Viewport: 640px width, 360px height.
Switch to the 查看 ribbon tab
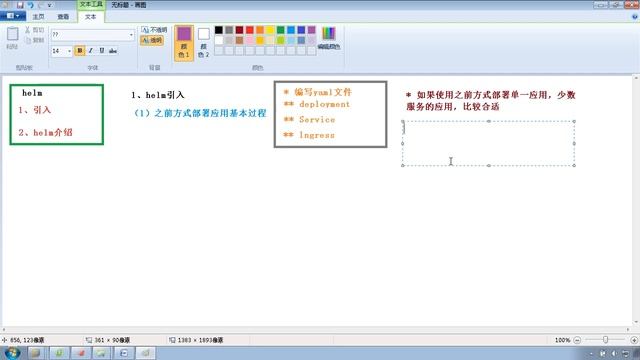[x=63, y=17]
